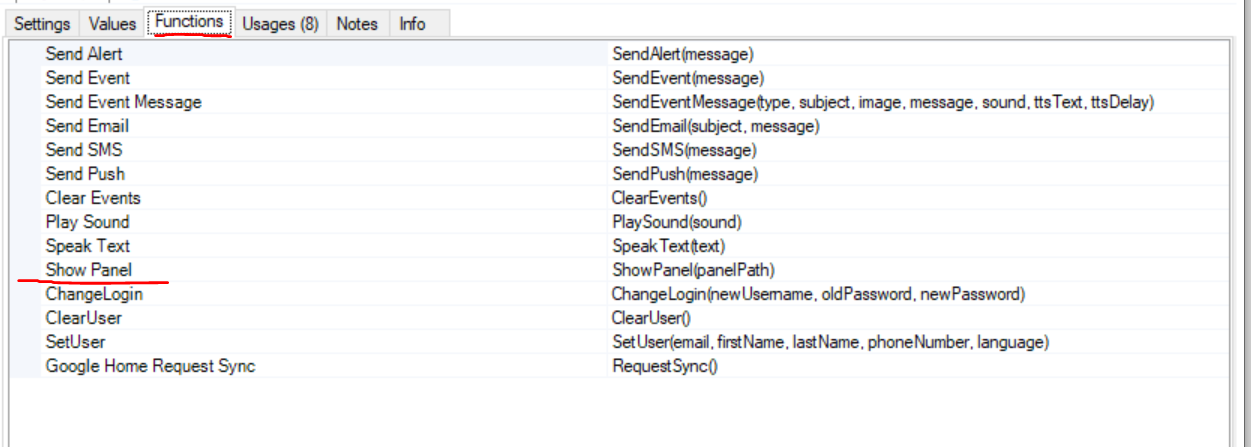
Task: Select the Send Alert function row
Action: click(x=84, y=54)
